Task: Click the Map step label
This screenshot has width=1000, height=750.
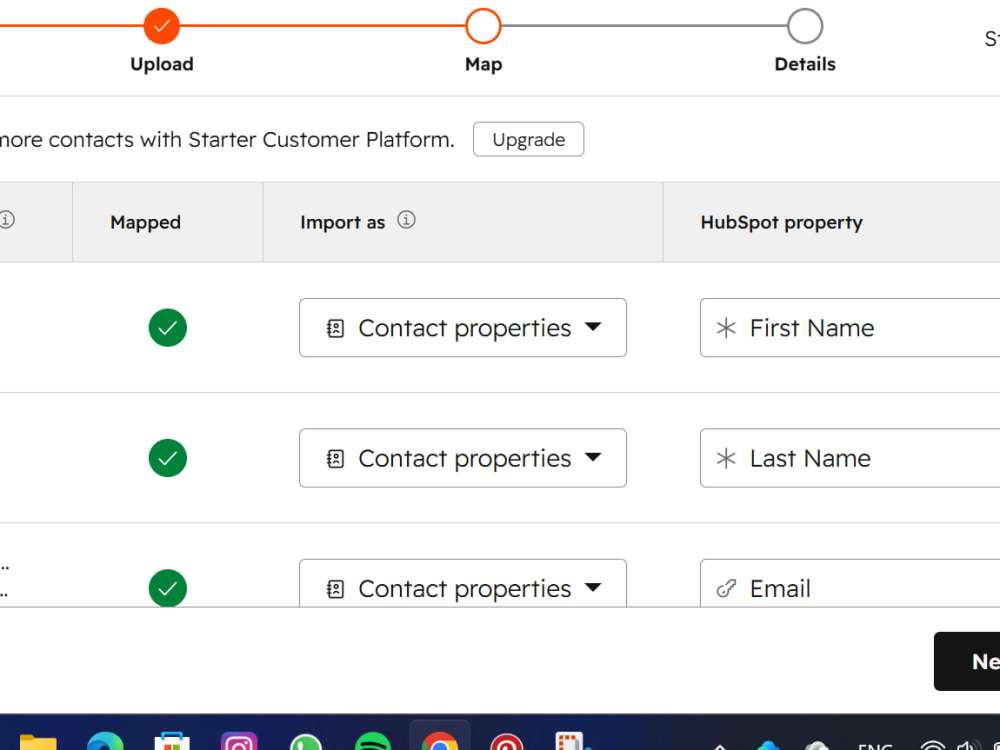Action: point(483,64)
